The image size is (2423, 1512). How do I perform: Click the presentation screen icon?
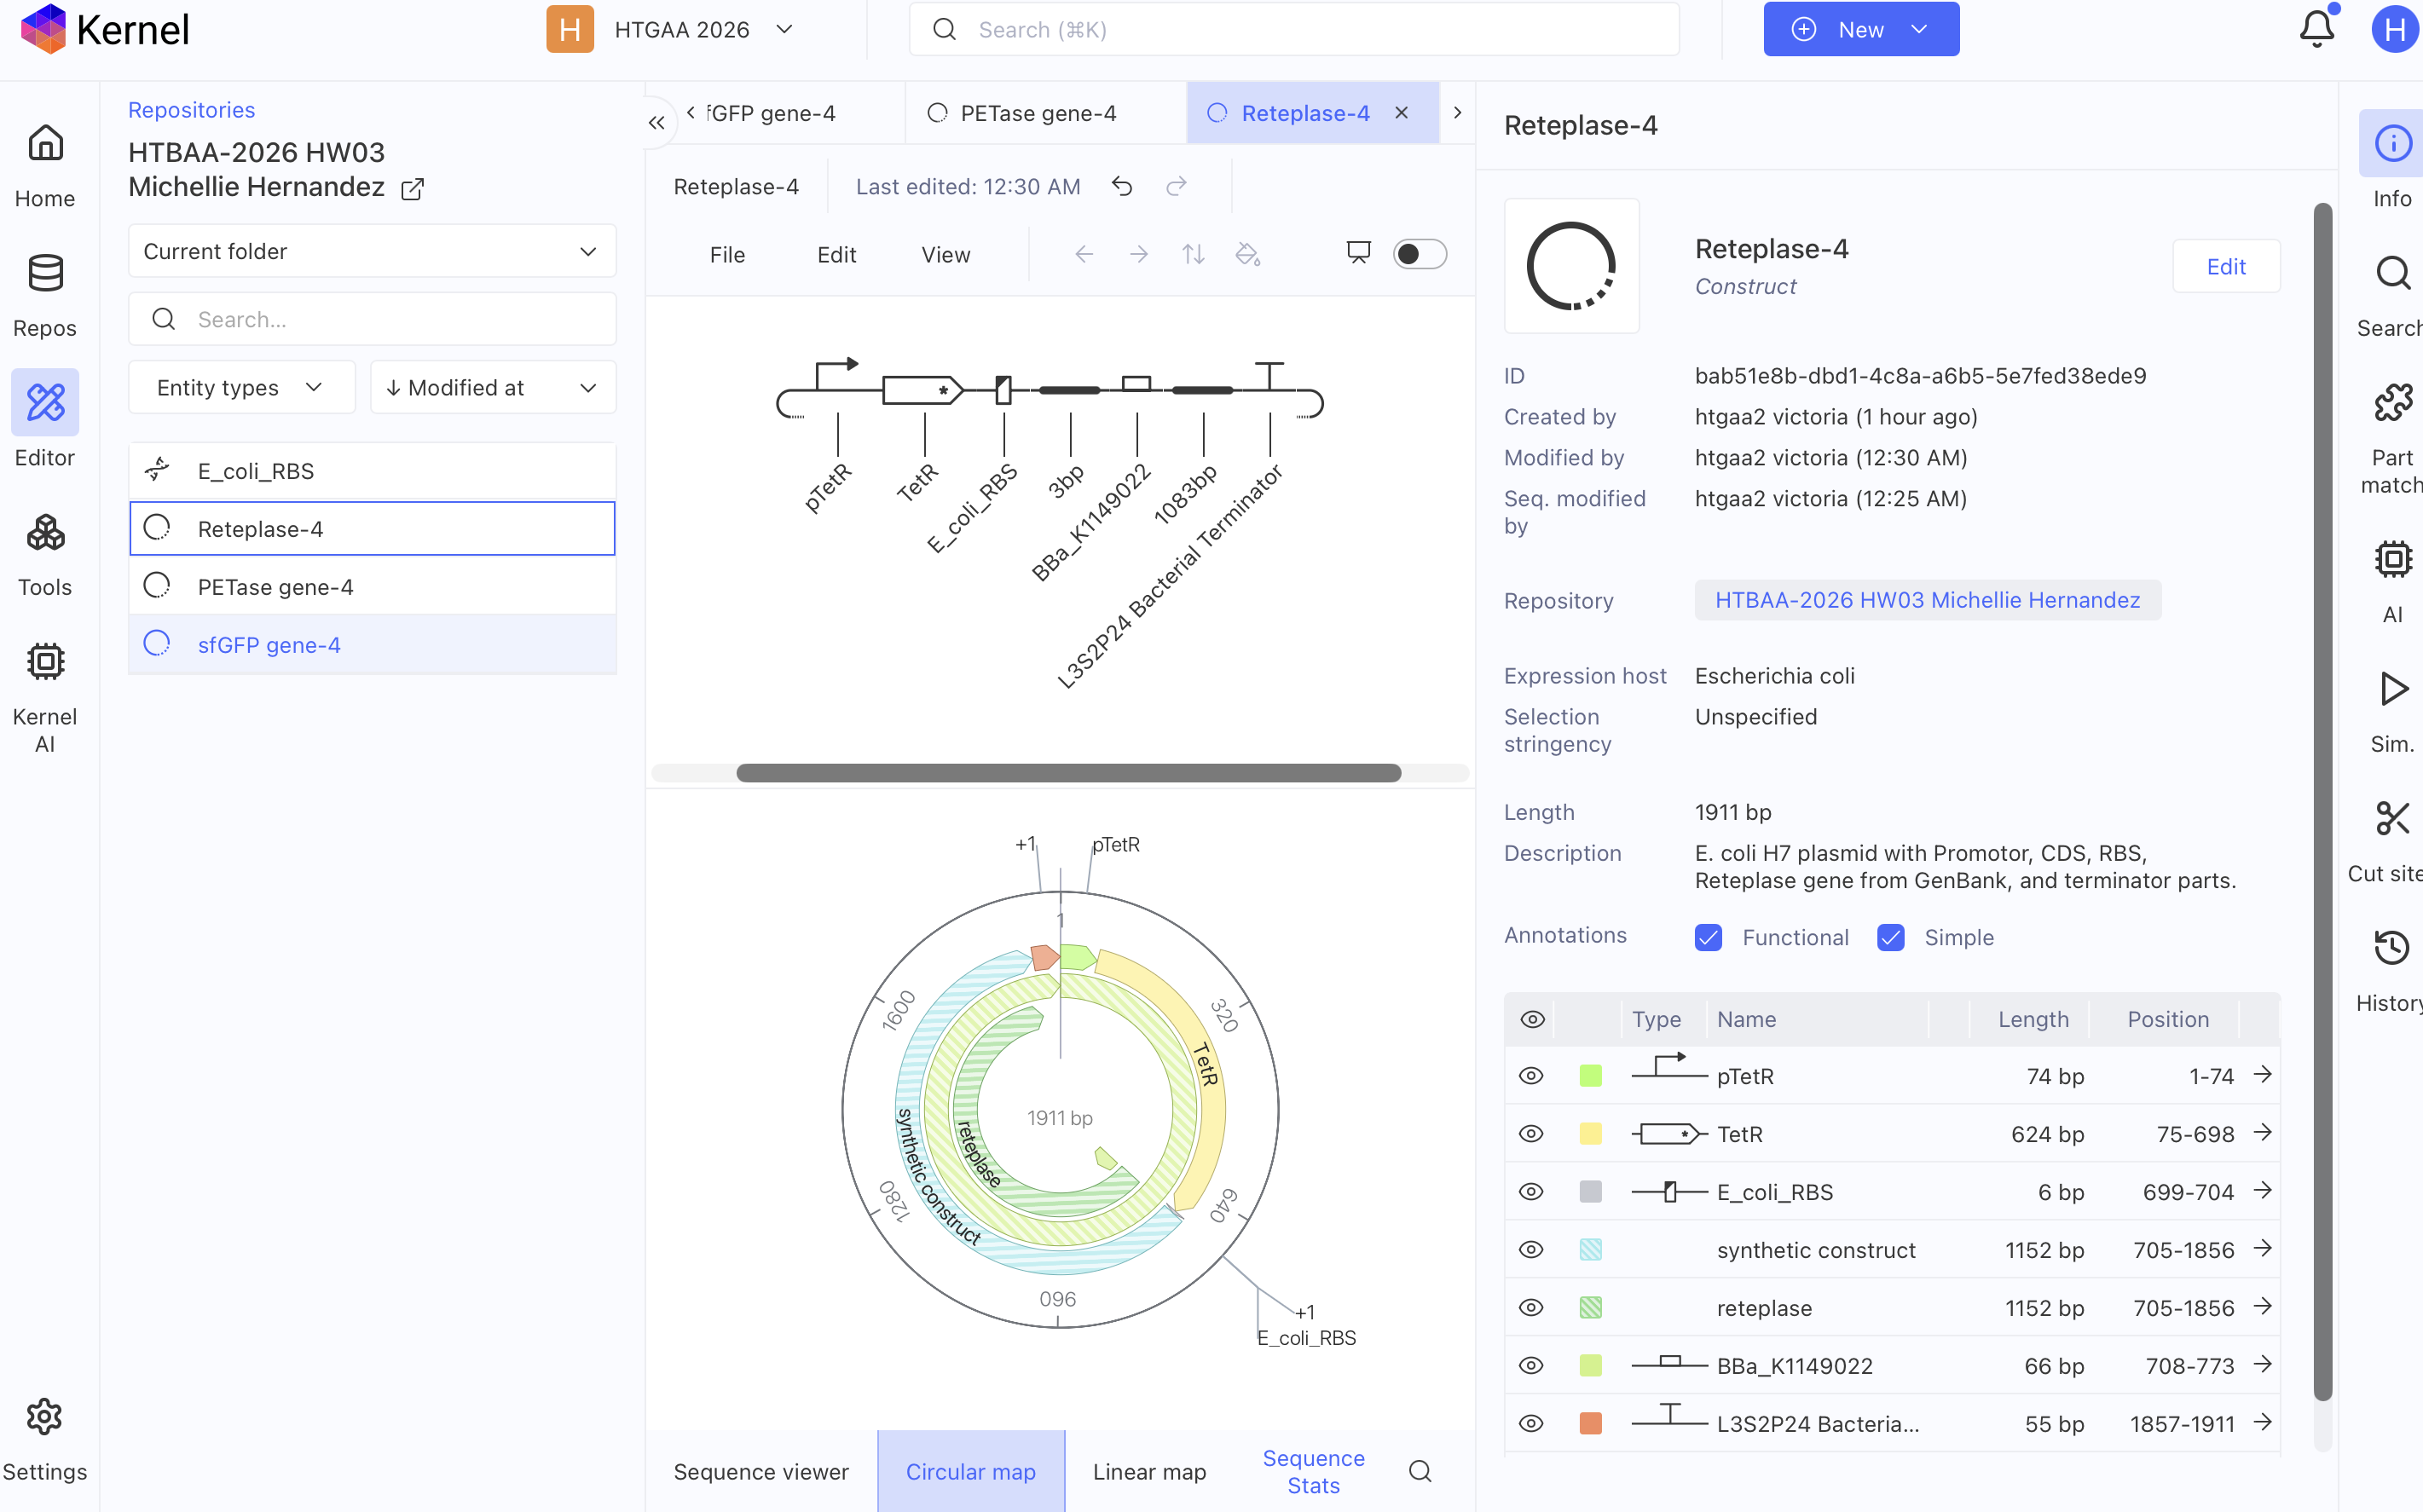(x=1358, y=253)
